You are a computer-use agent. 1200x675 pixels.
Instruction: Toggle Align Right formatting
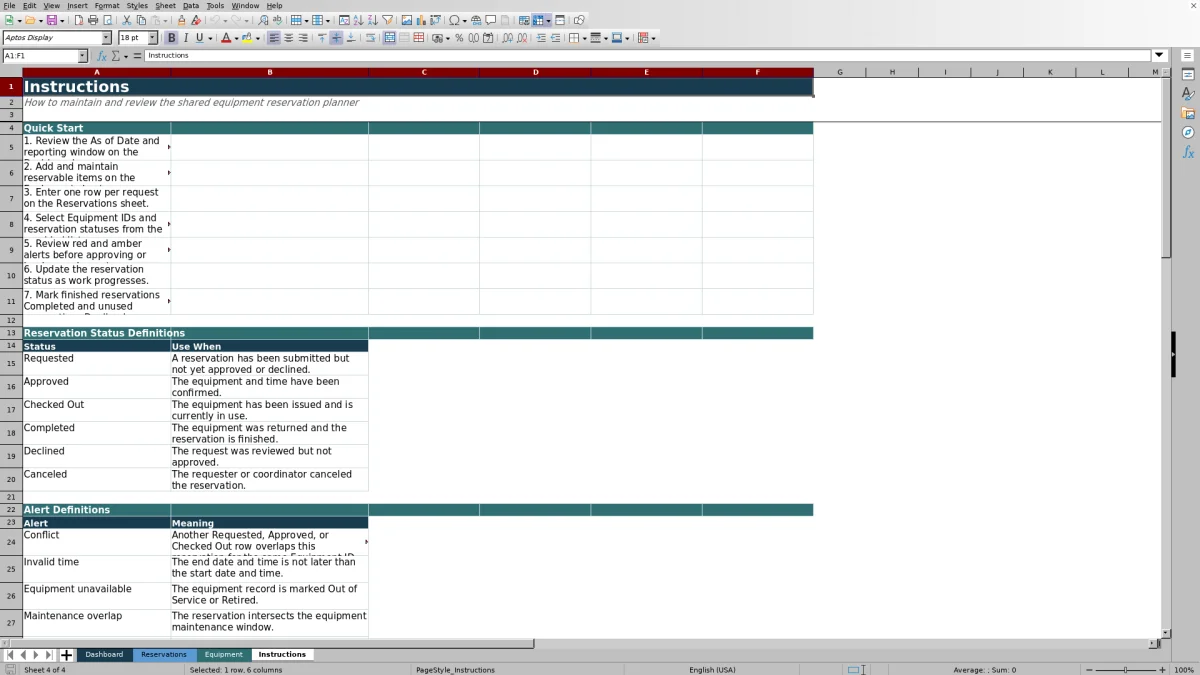pos(303,38)
